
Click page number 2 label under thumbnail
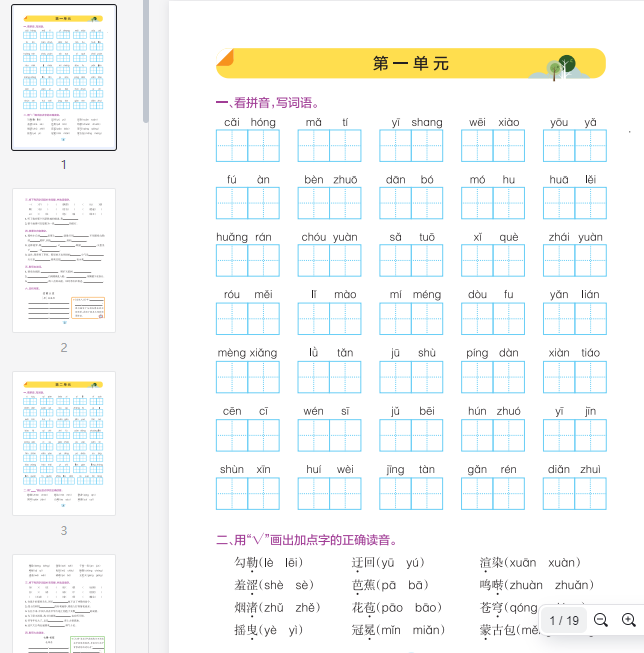click(x=64, y=348)
